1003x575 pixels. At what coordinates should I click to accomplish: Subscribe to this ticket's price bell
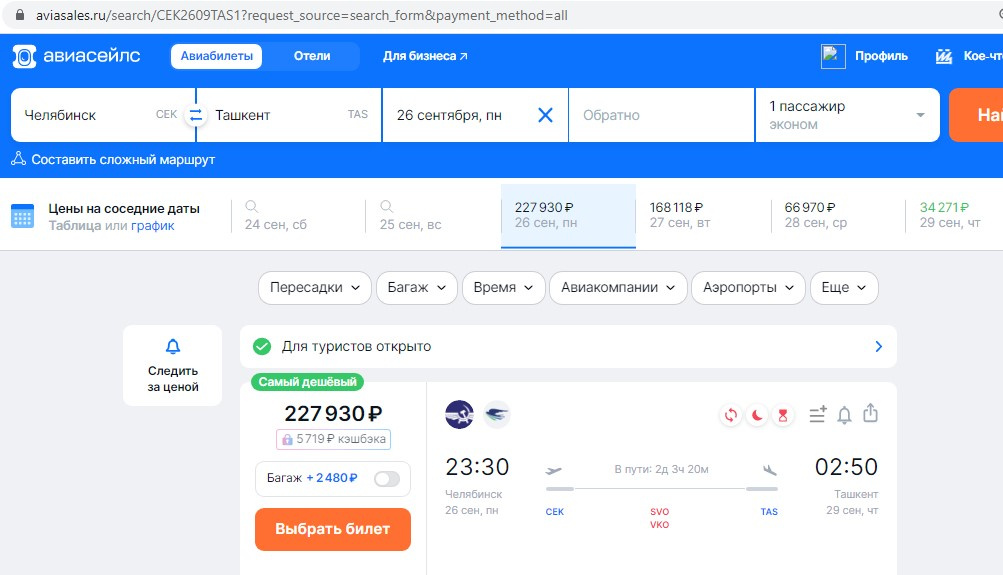click(x=844, y=415)
